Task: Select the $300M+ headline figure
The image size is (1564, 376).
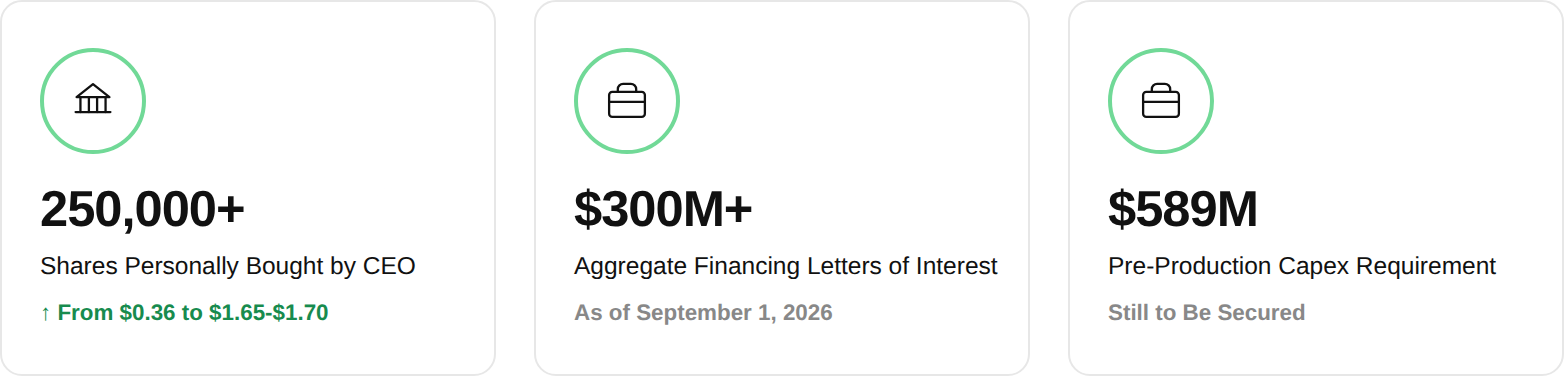Action: pyautogui.click(x=663, y=209)
